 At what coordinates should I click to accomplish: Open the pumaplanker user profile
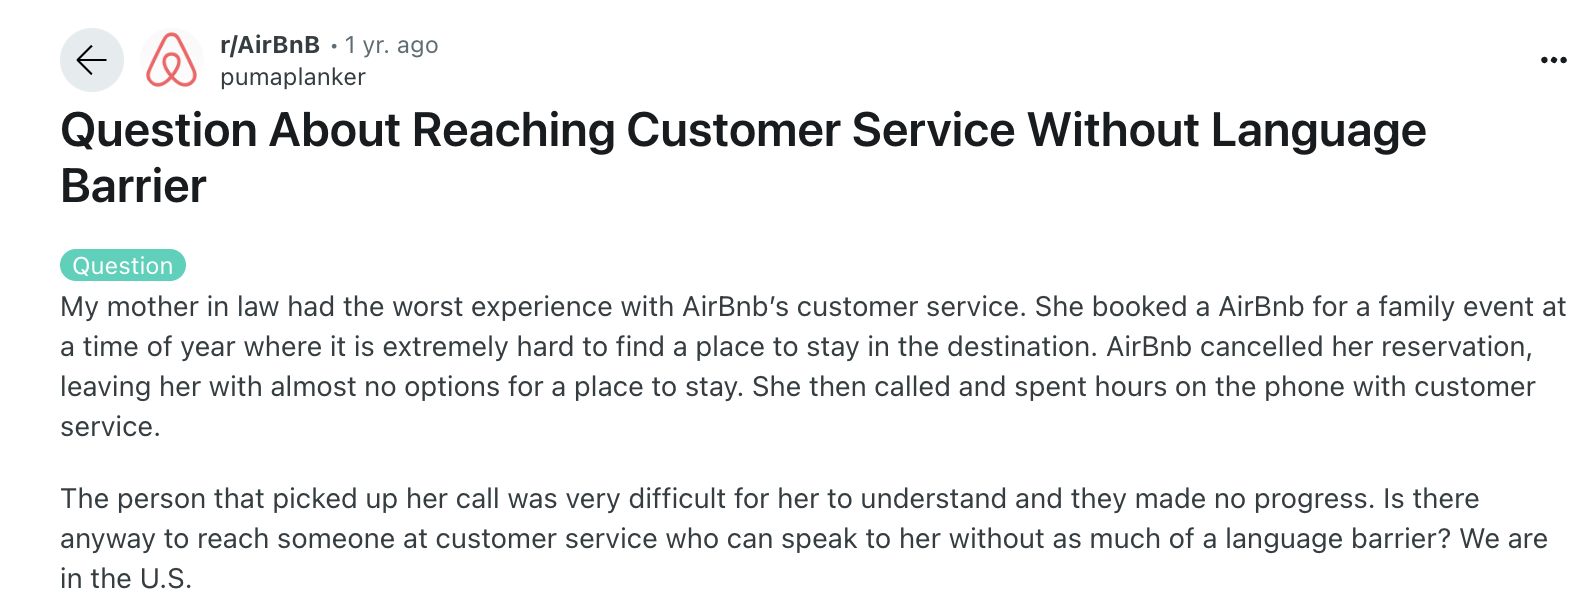click(293, 77)
